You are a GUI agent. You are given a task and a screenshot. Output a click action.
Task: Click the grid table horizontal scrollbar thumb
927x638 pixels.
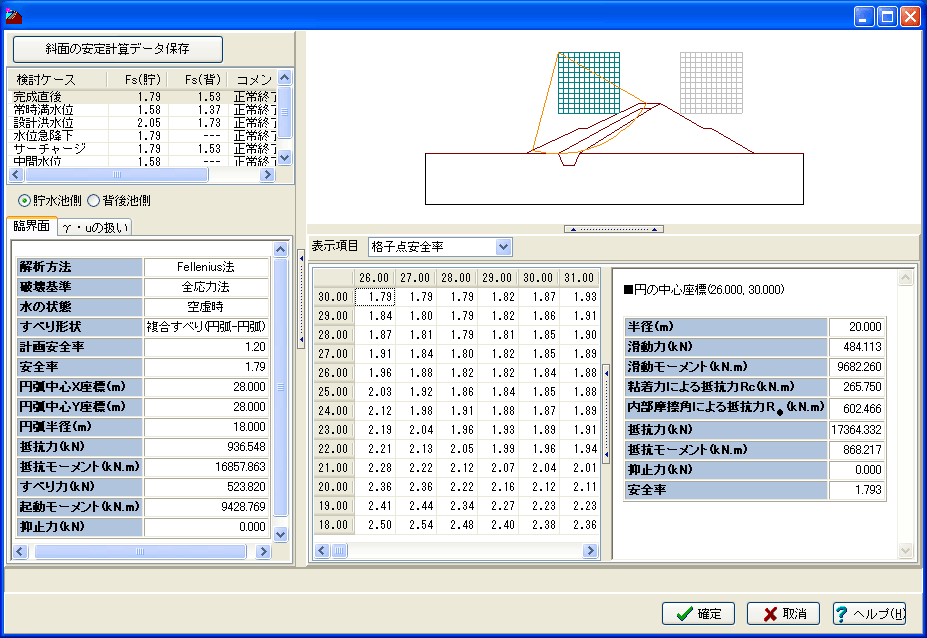point(339,551)
